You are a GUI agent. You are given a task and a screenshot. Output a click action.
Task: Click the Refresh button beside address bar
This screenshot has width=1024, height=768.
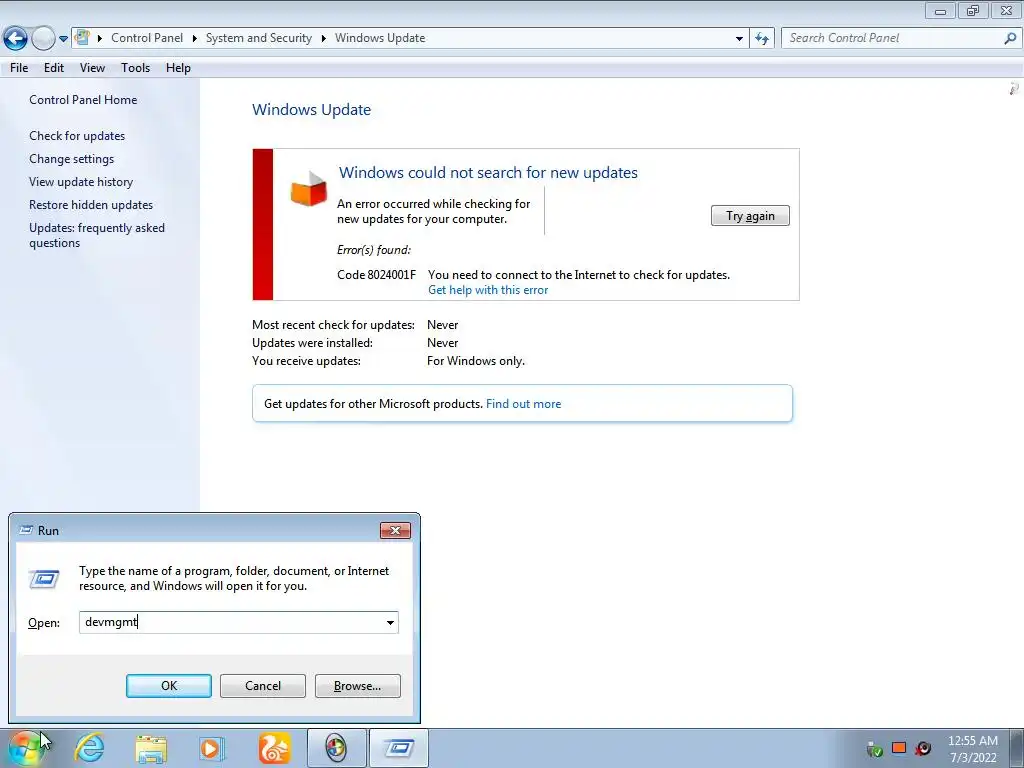[761, 39]
